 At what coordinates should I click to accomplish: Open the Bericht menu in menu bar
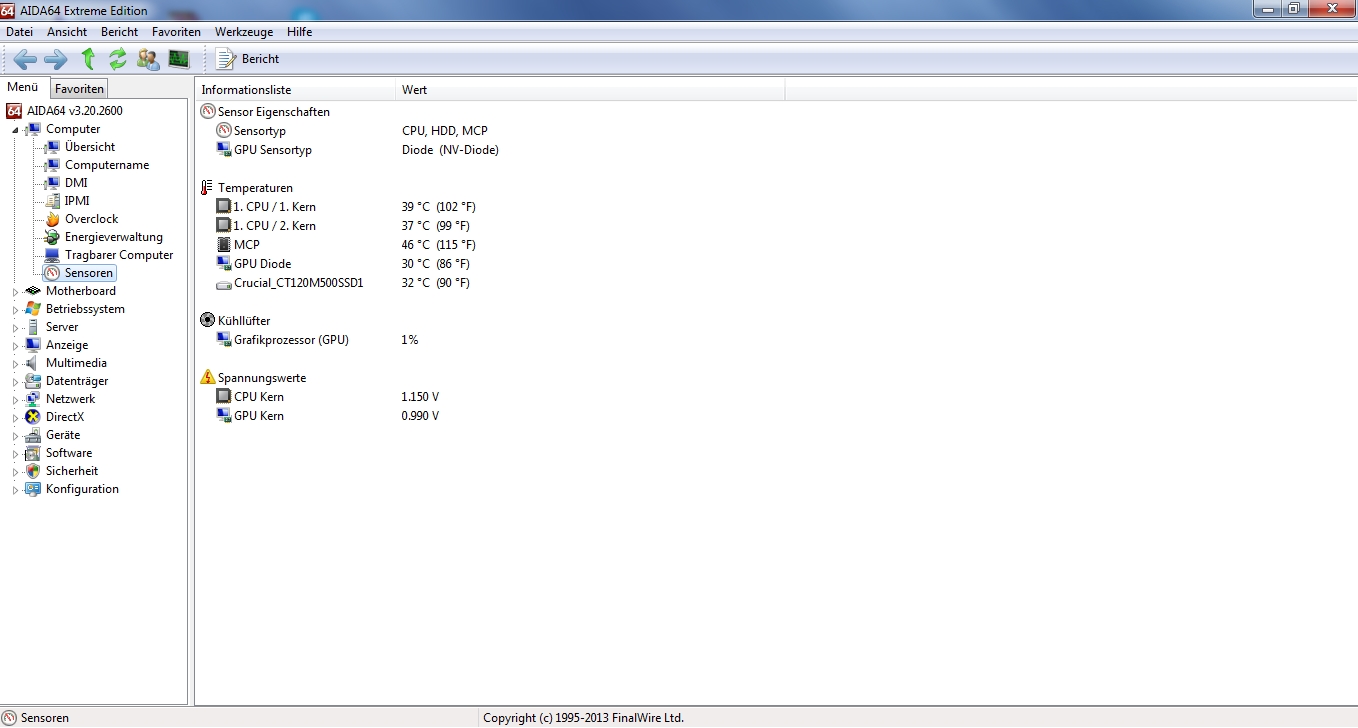coord(119,32)
